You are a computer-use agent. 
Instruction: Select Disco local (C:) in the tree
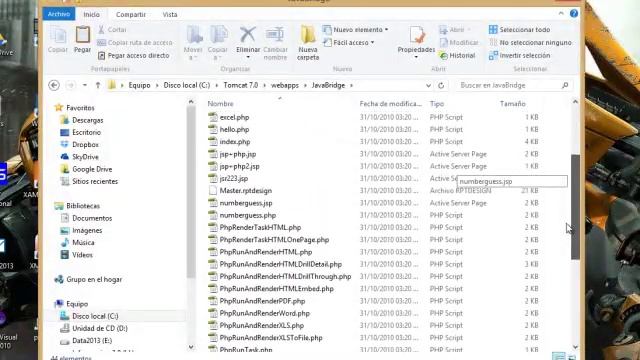coord(95,316)
